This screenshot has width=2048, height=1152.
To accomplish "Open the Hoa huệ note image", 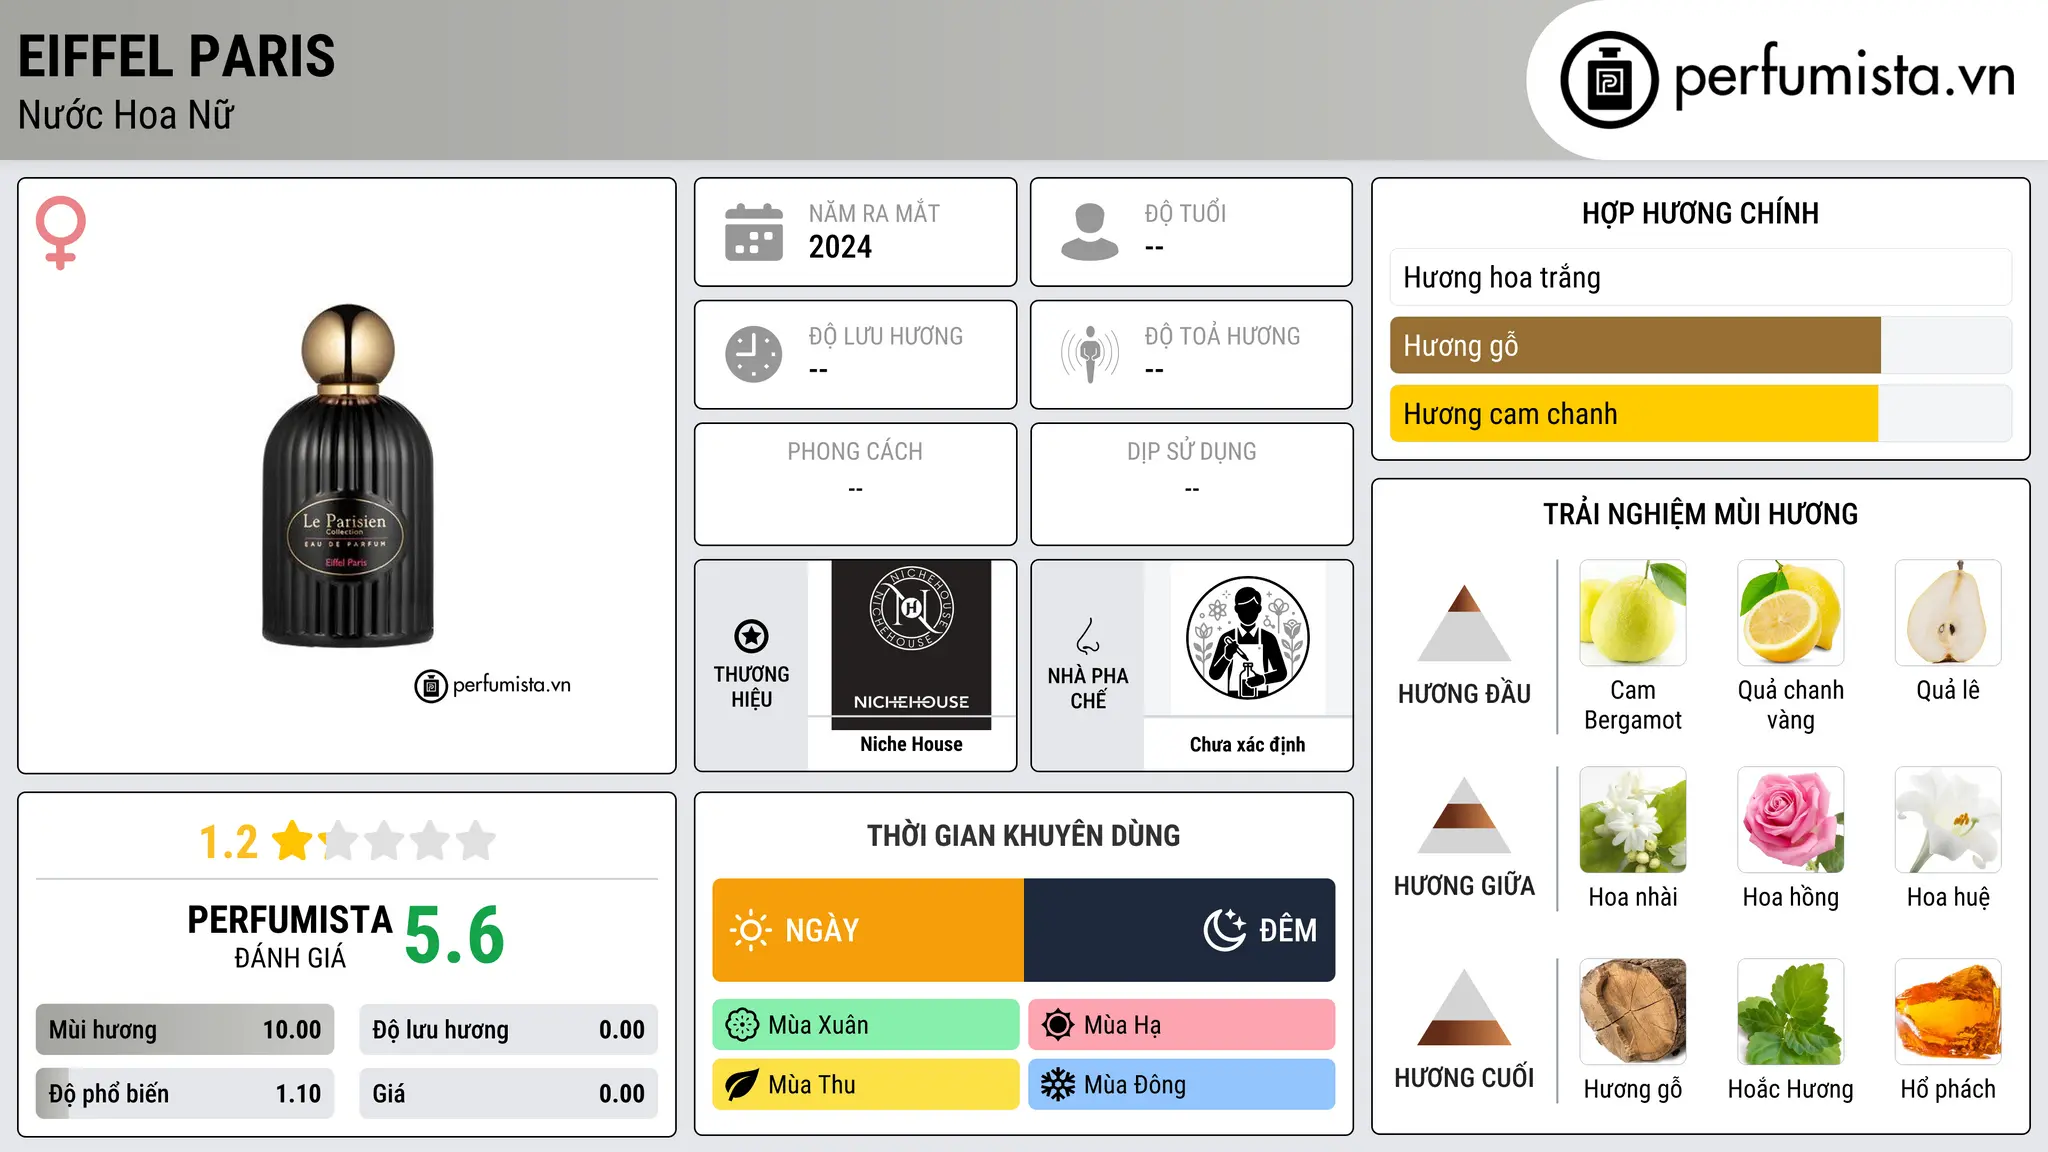I will tap(1948, 820).
